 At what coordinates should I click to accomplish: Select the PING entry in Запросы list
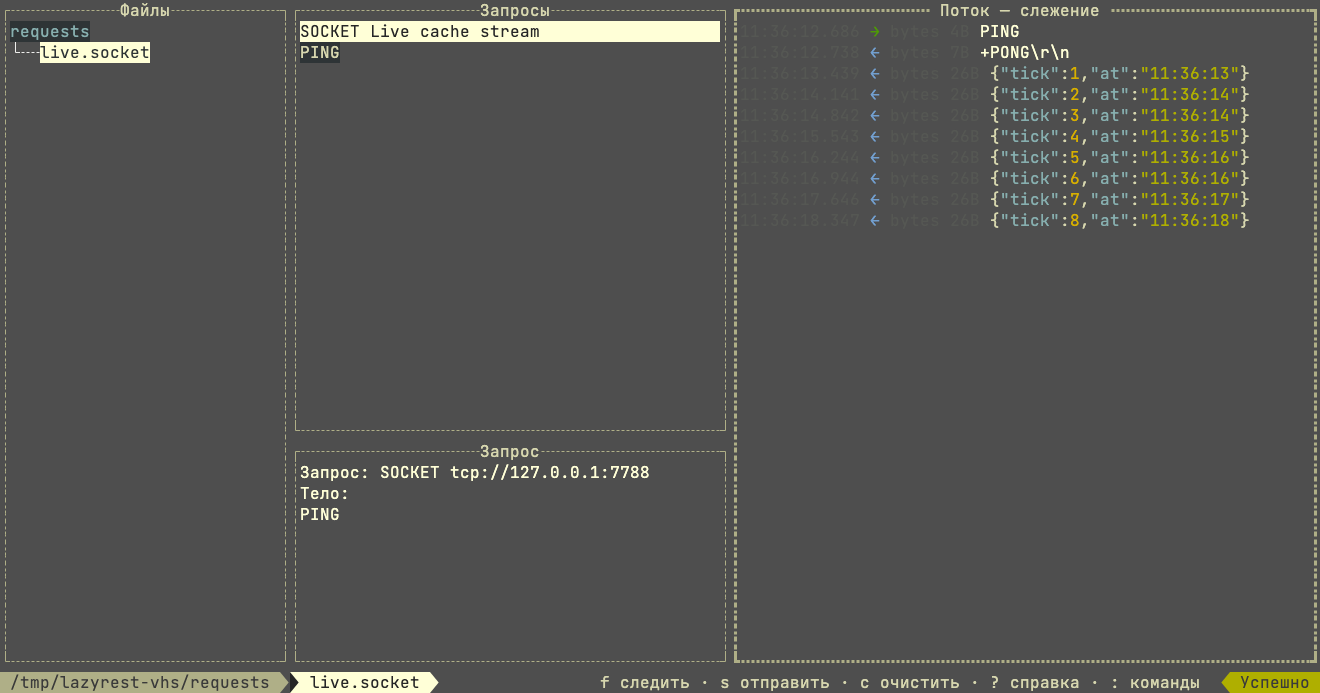coord(320,53)
